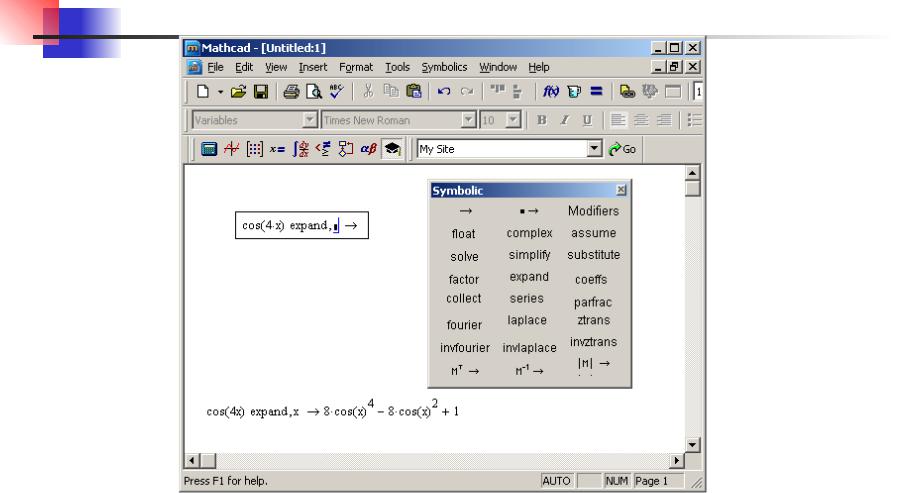This screenshot has height=493, width=897.
Task: Toggle italic formatting I button
Action: coord(565,120)
